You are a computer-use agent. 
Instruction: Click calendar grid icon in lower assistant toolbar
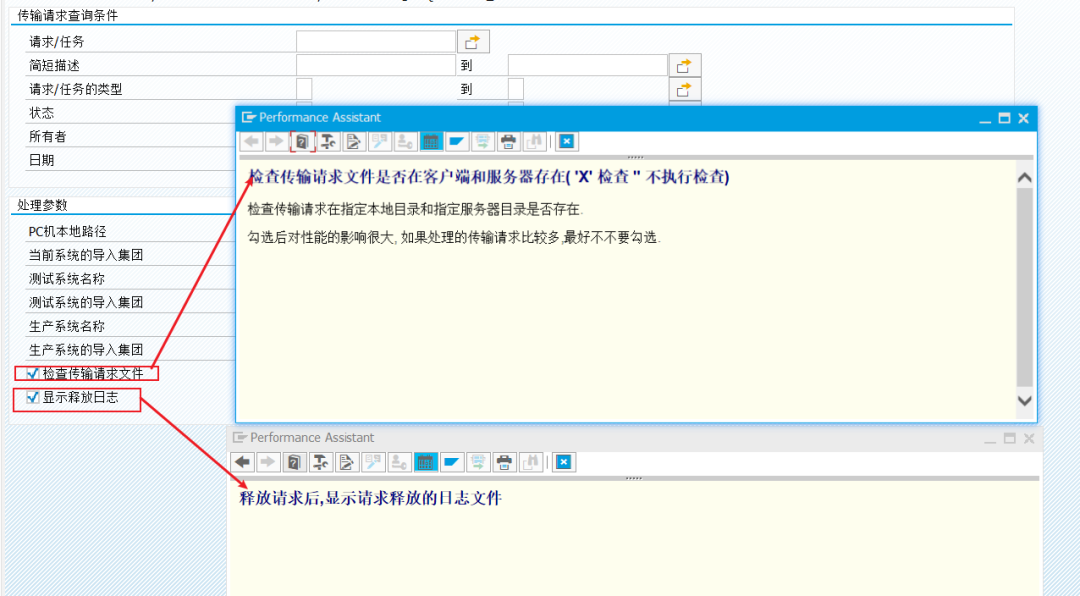tap(425, 462)
